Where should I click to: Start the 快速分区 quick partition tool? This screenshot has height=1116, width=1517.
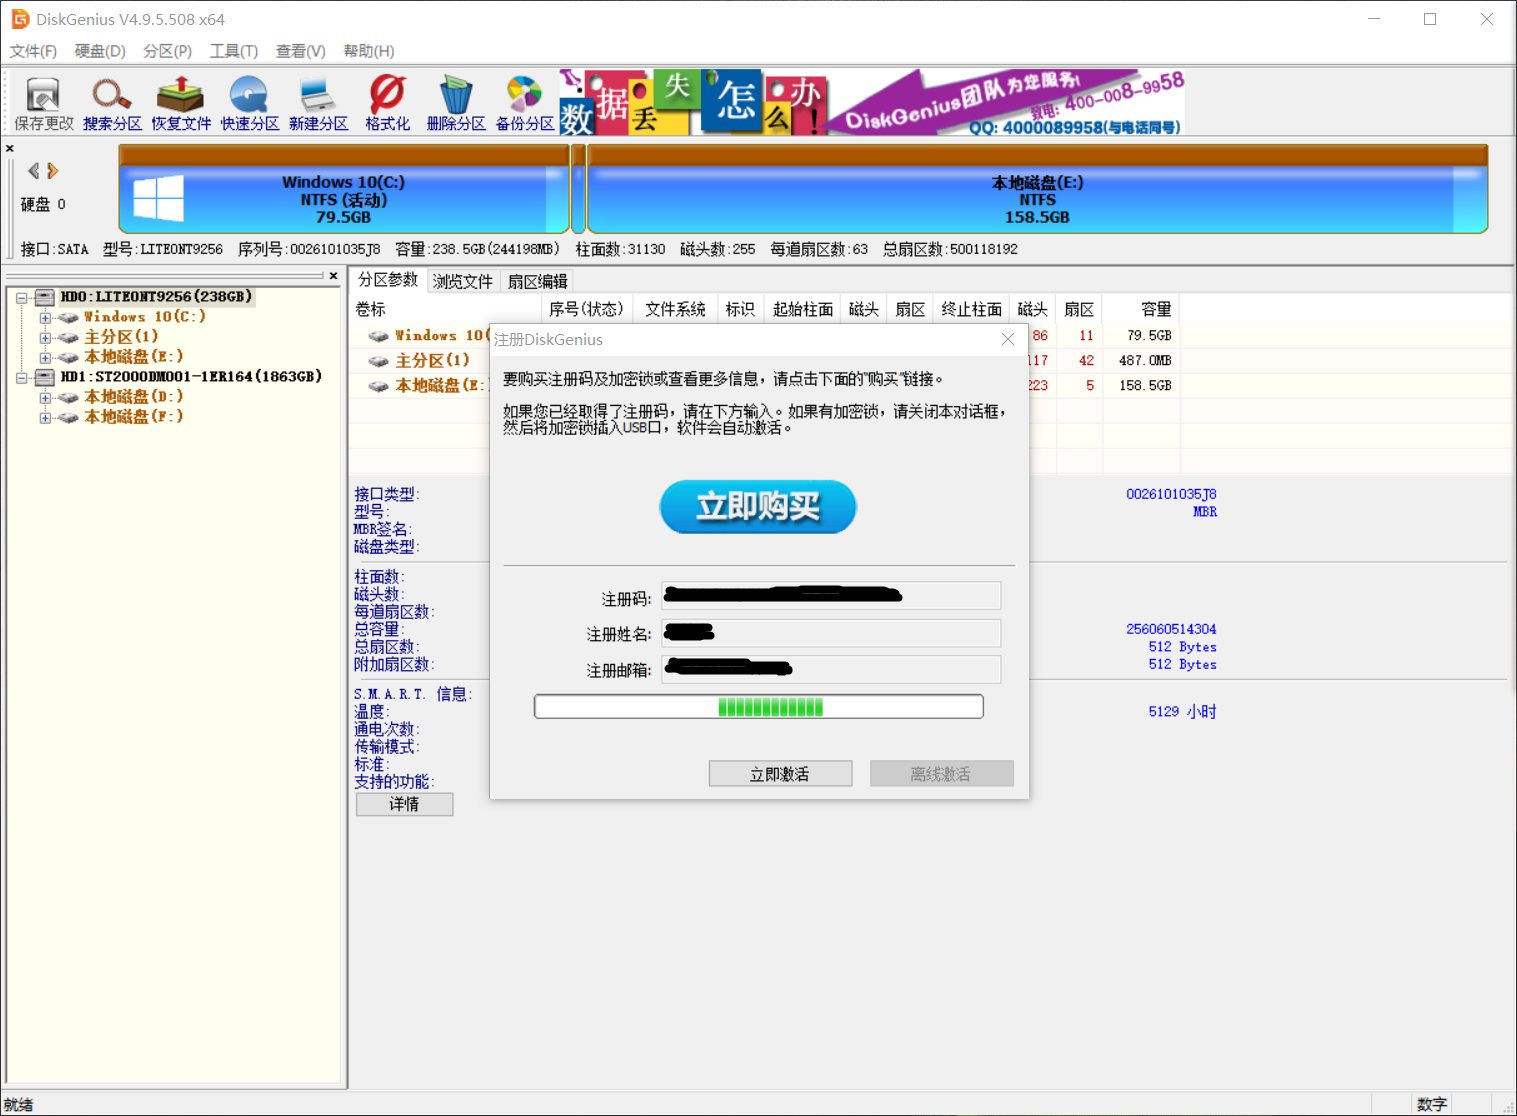tap(249, 104)
